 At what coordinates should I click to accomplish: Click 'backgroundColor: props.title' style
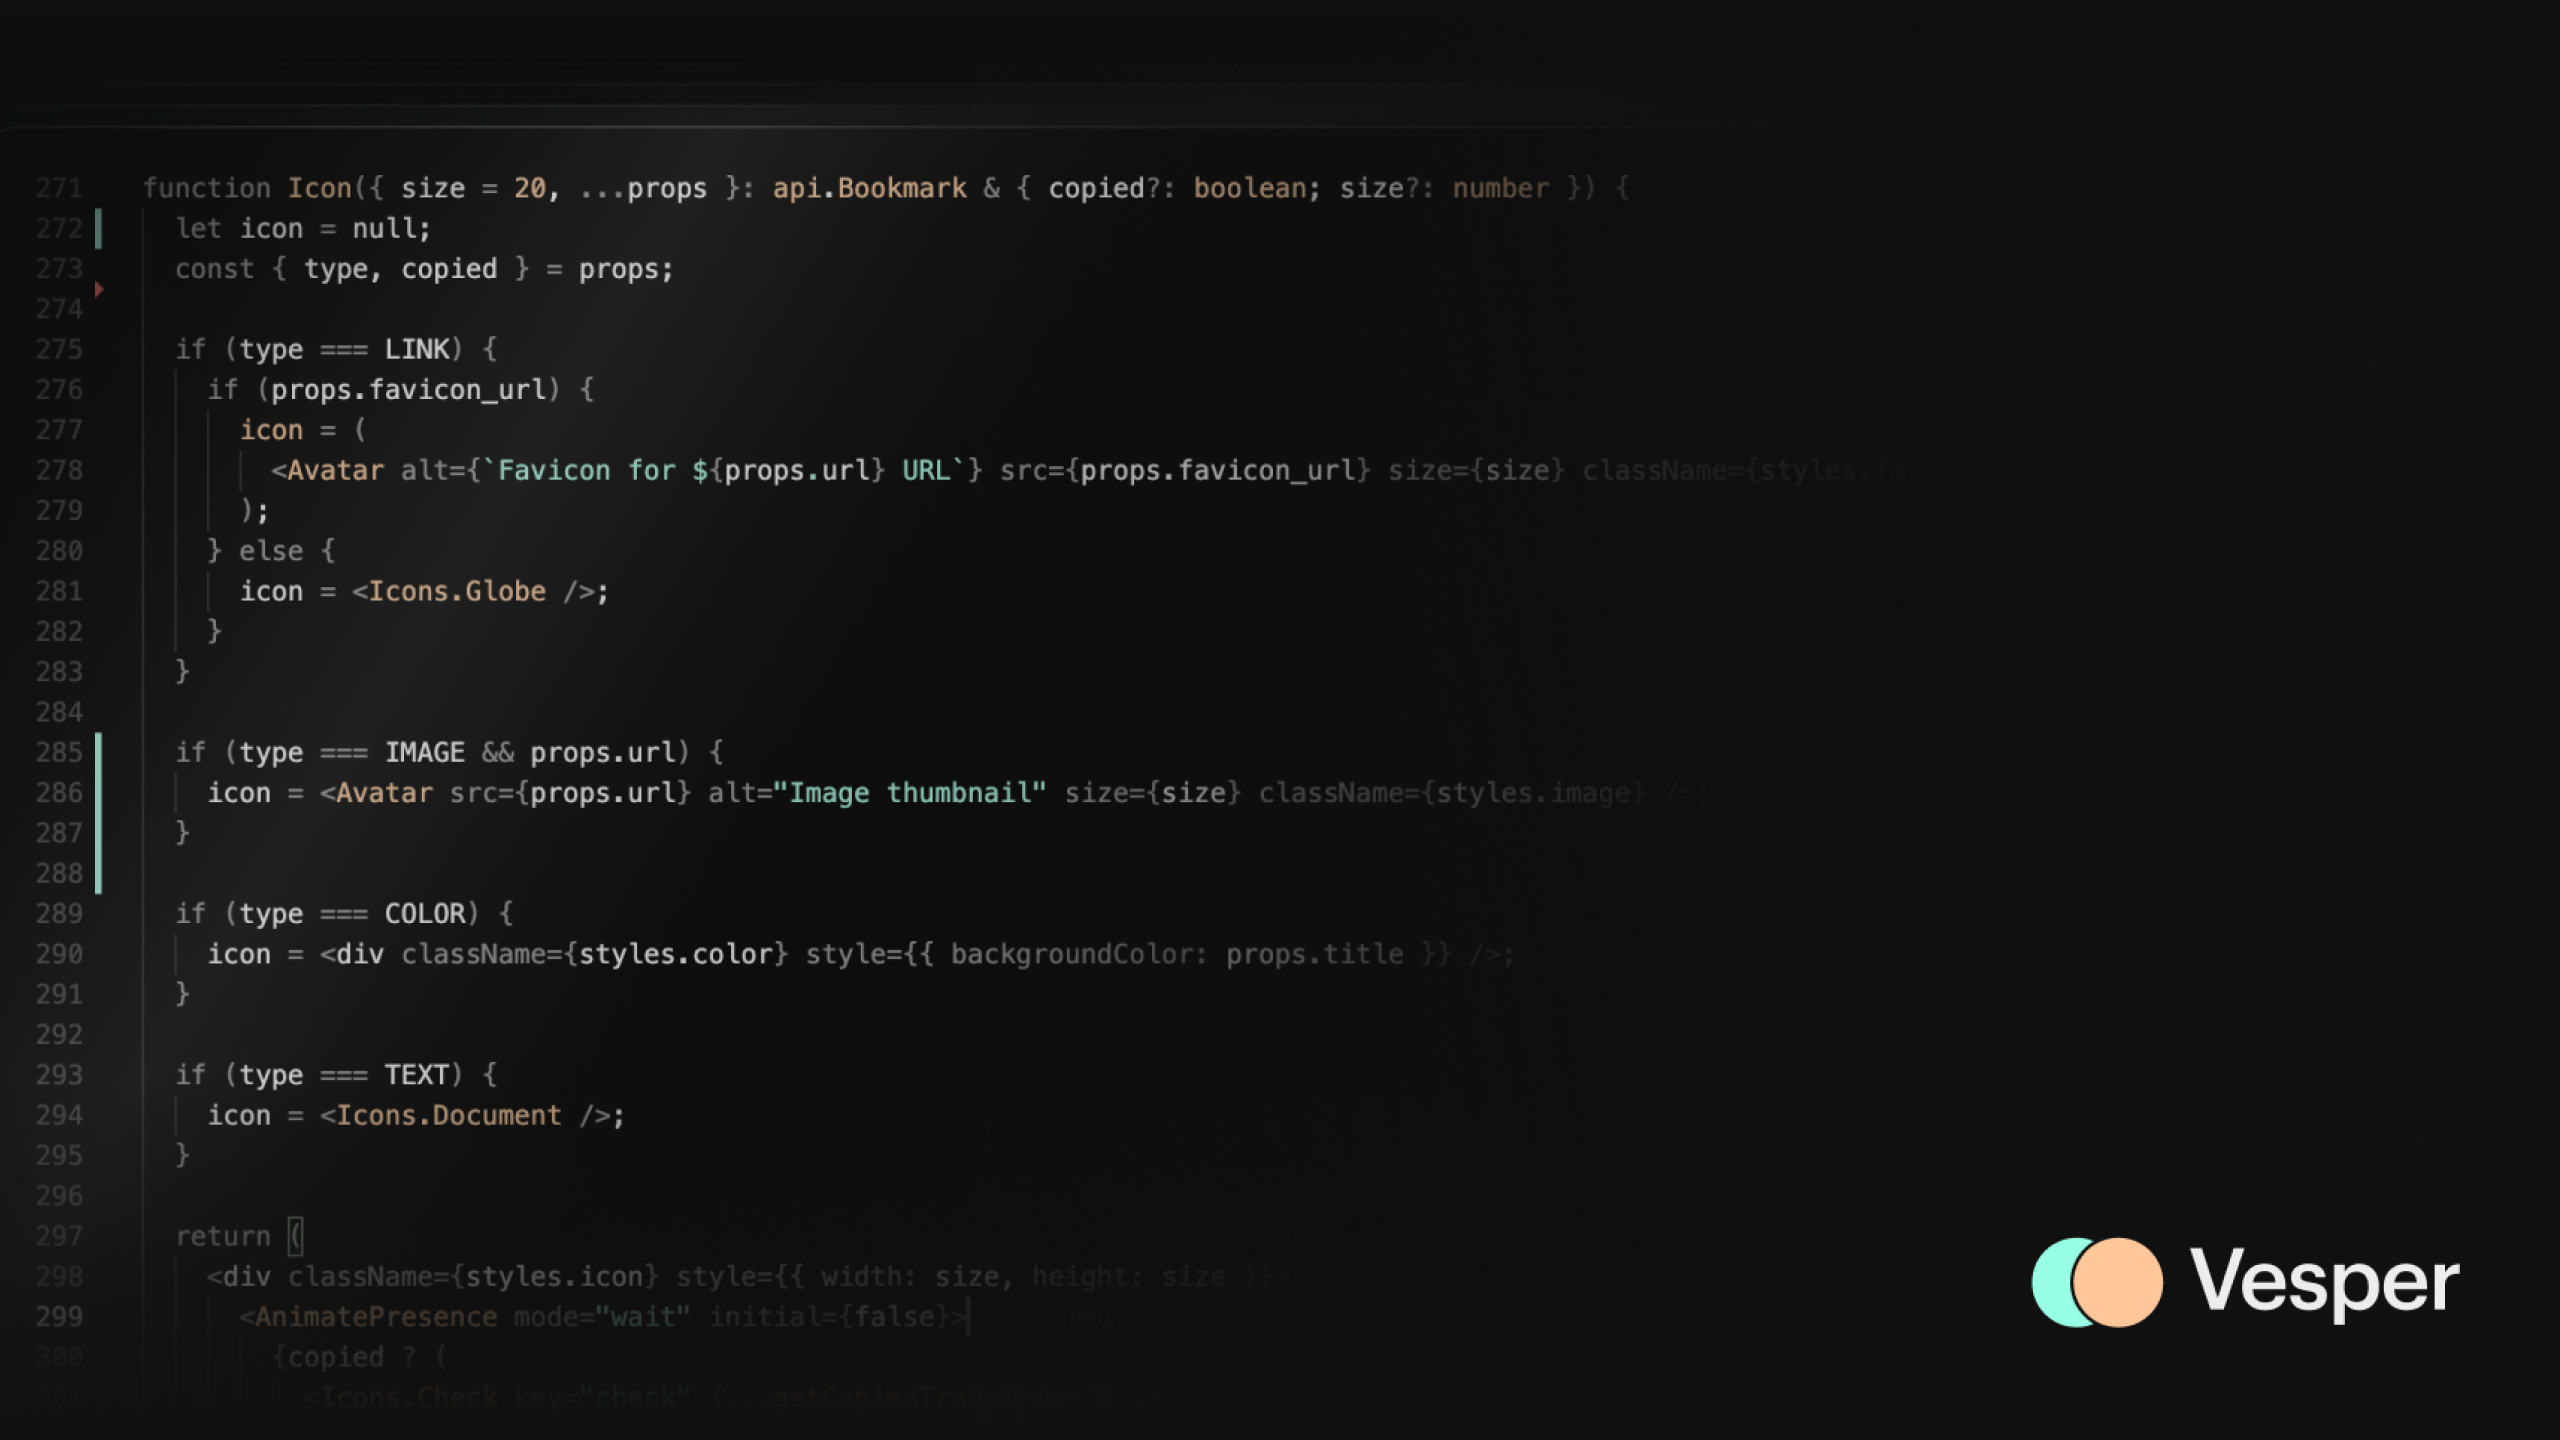point(1177,954)
